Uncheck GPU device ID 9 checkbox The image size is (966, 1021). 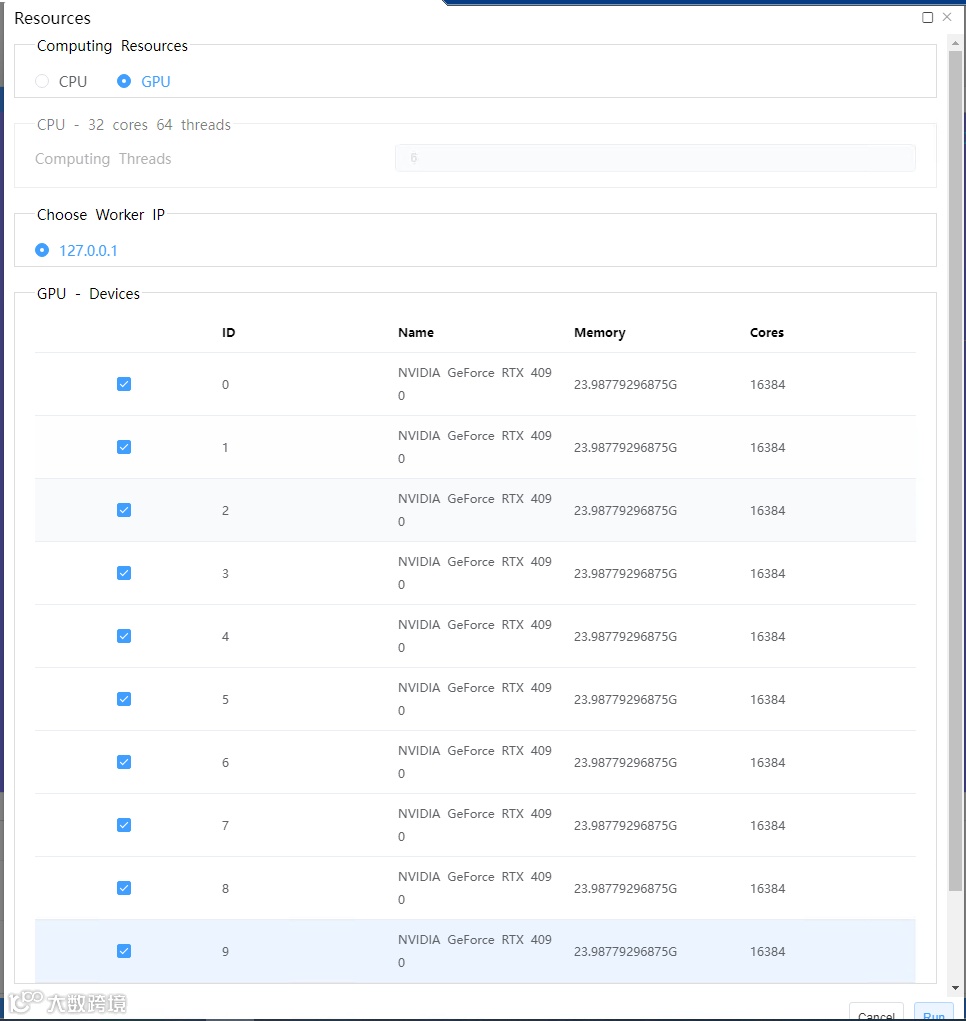pos(124,951)
